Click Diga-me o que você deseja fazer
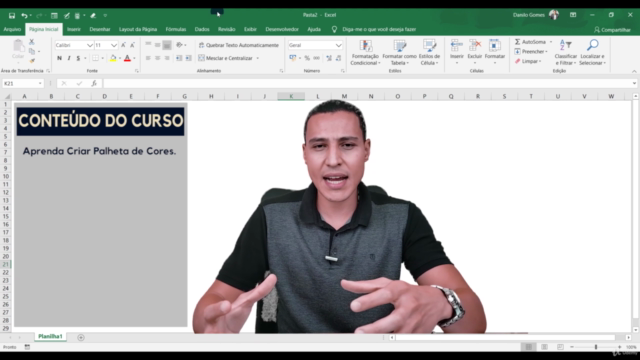The height and width of the screenshot is (360, 640). pos(379,29)
